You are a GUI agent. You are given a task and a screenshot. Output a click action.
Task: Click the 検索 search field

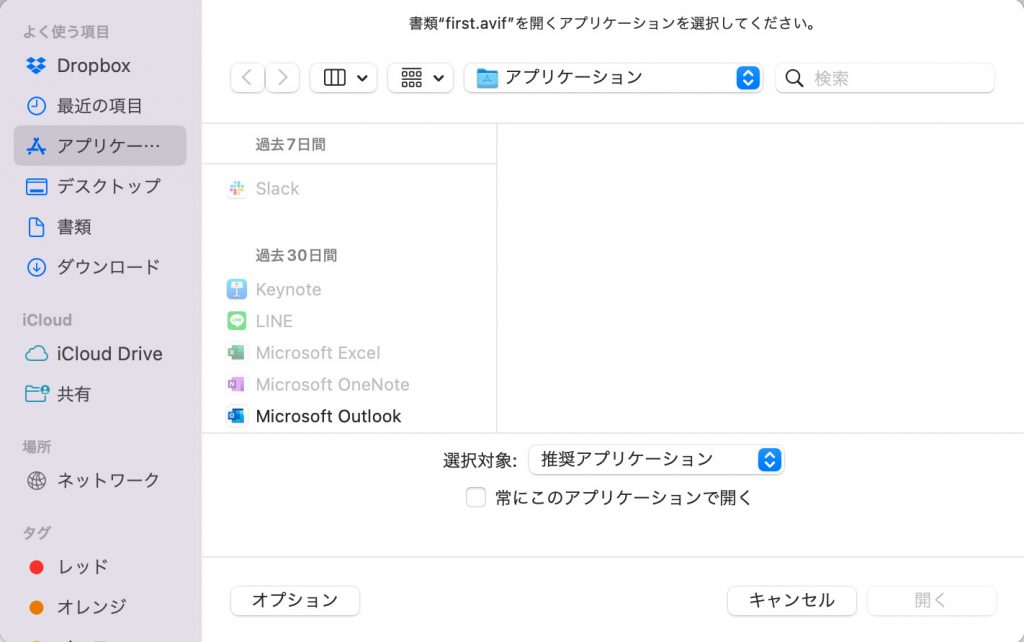coord(885,78)
